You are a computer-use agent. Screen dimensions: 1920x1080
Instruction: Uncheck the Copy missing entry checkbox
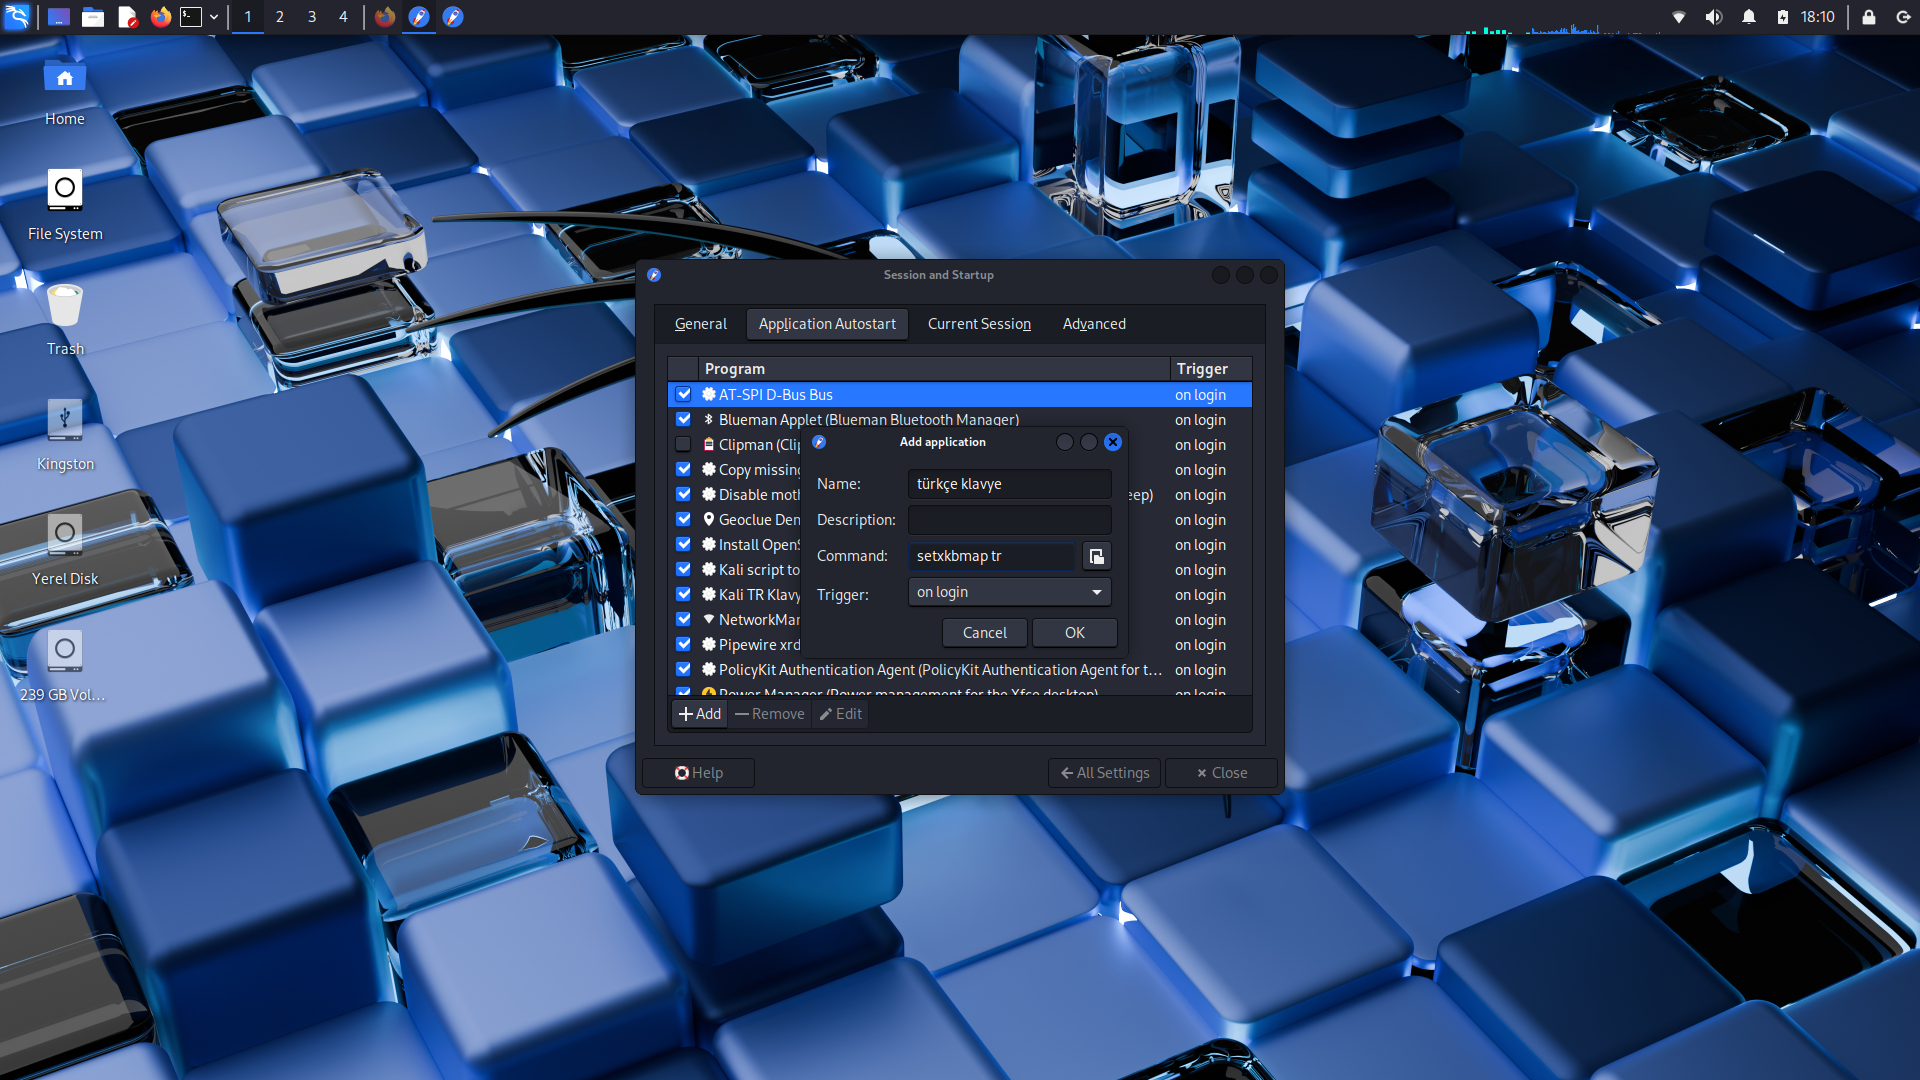(x=683, y=470)
